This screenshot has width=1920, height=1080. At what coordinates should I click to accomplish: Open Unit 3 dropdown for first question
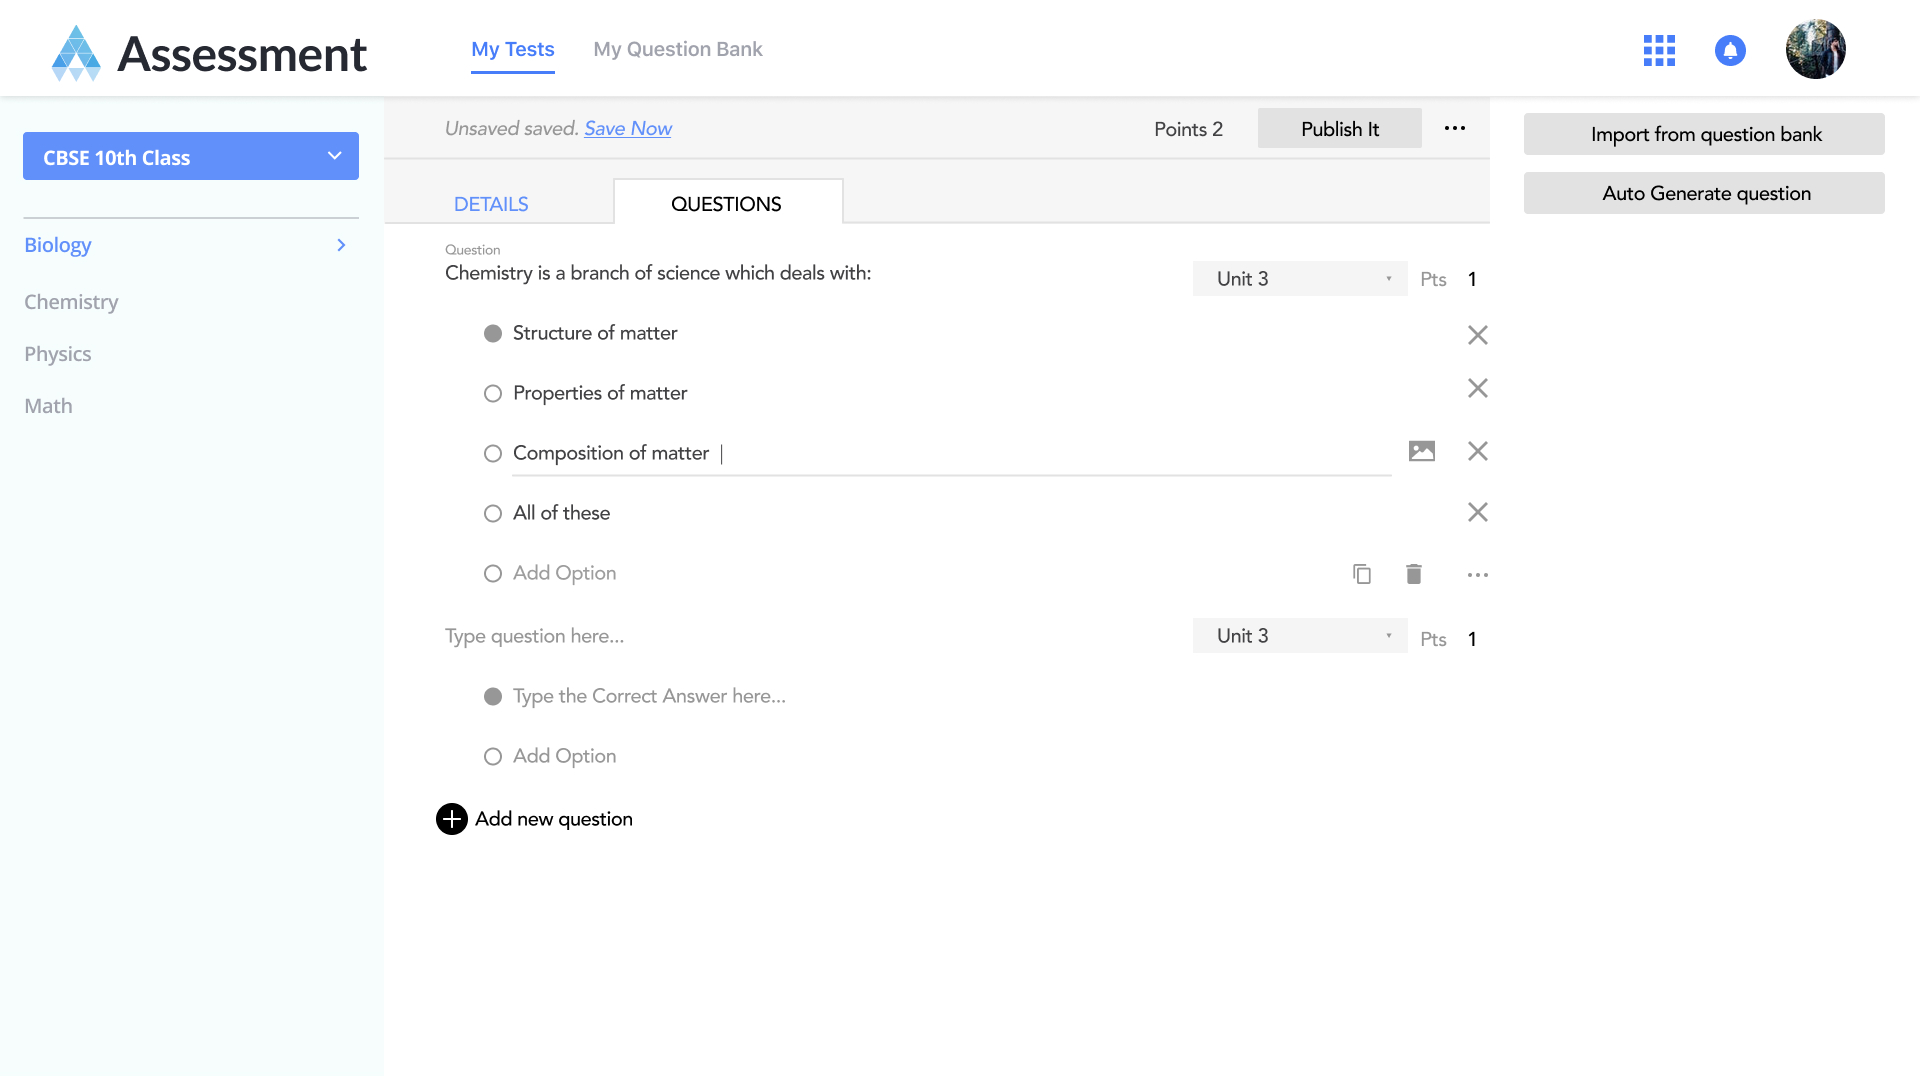[x=1300, y=279]
